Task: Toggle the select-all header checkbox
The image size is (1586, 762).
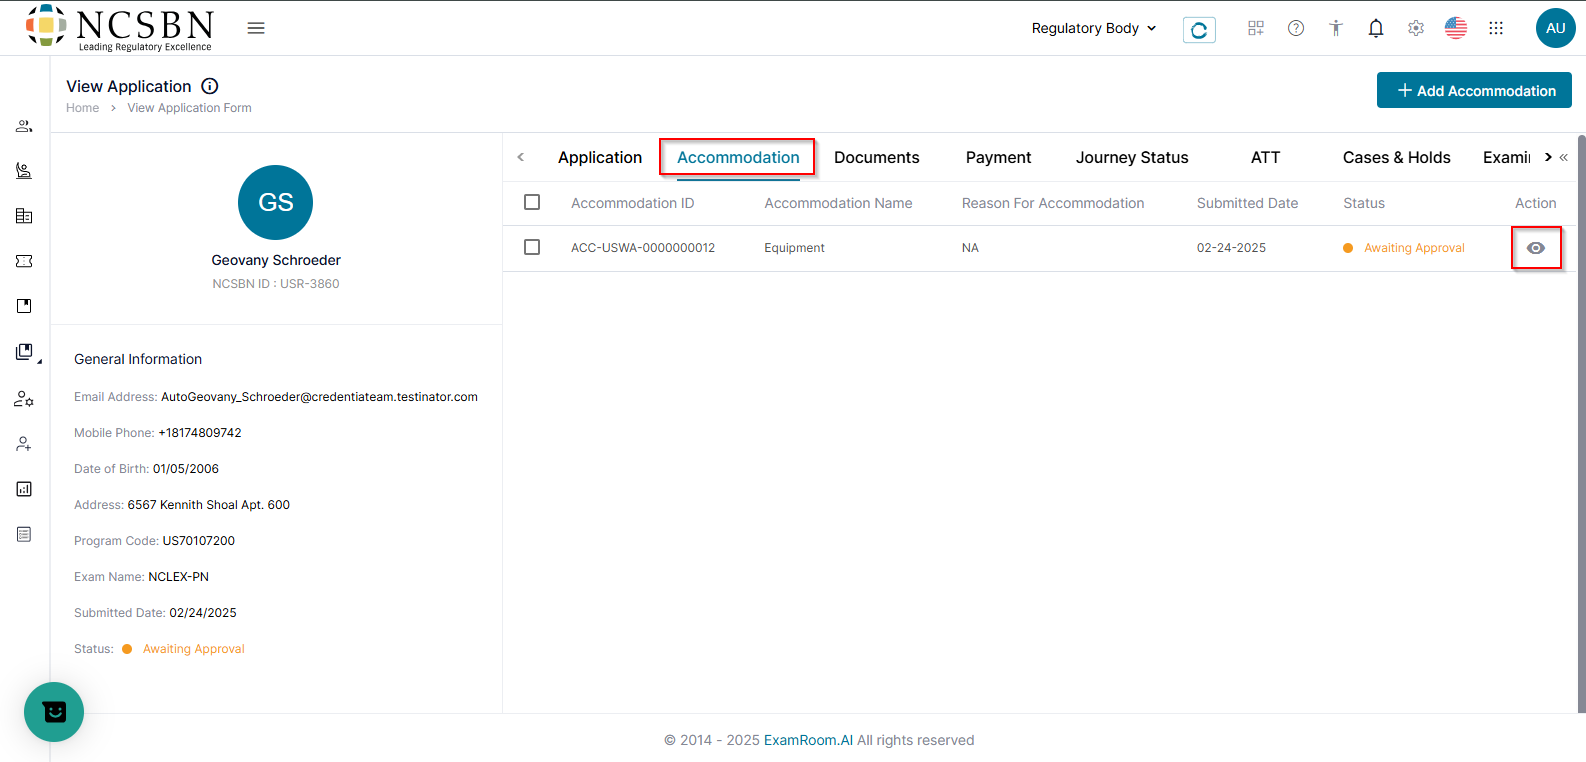Action: click(x=532, y=202)
